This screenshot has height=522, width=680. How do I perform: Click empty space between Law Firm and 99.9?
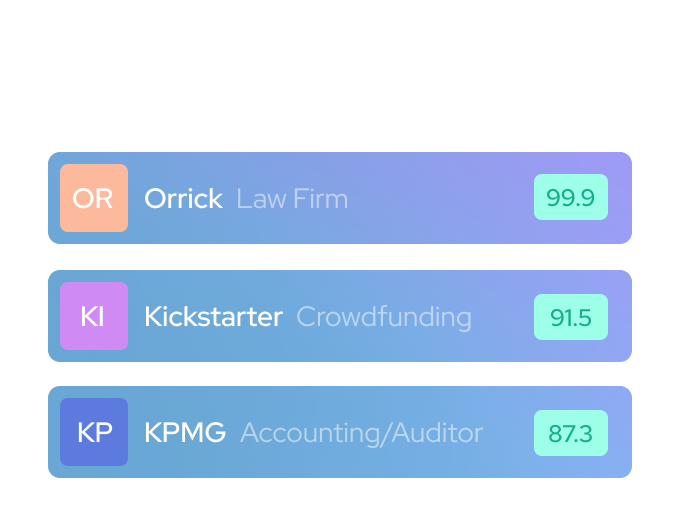440,198
